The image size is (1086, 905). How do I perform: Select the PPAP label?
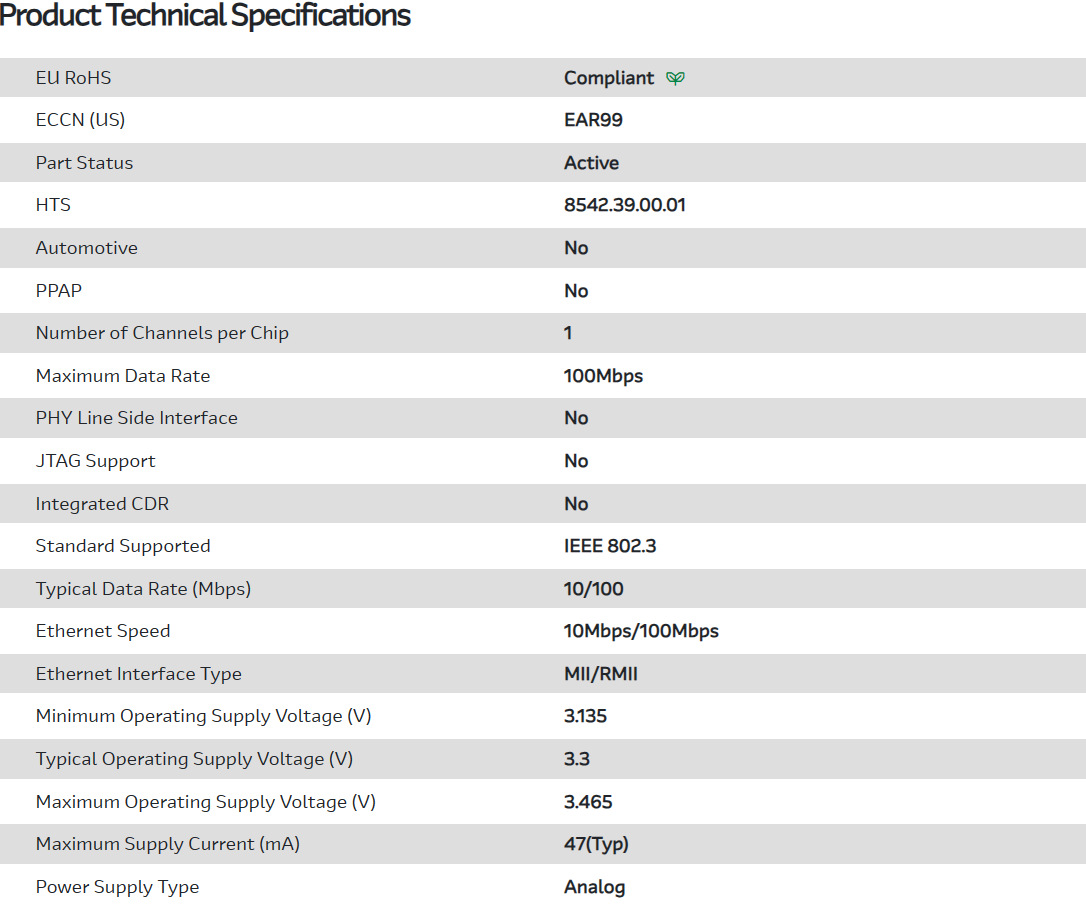tap(59, 291)
